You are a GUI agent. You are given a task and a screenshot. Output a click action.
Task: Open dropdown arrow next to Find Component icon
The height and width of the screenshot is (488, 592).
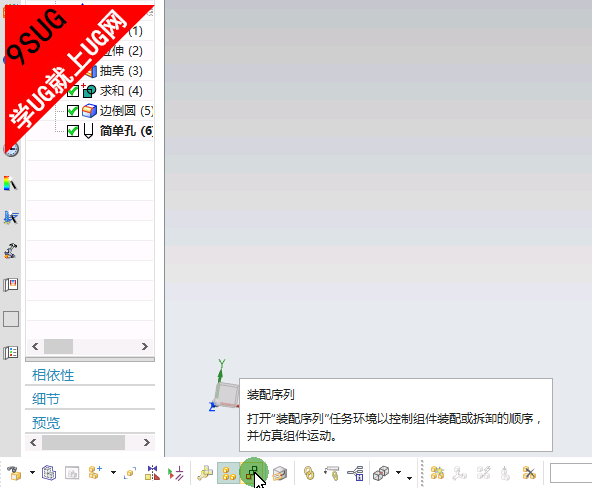pyautogui.click(x=32, y=473)
